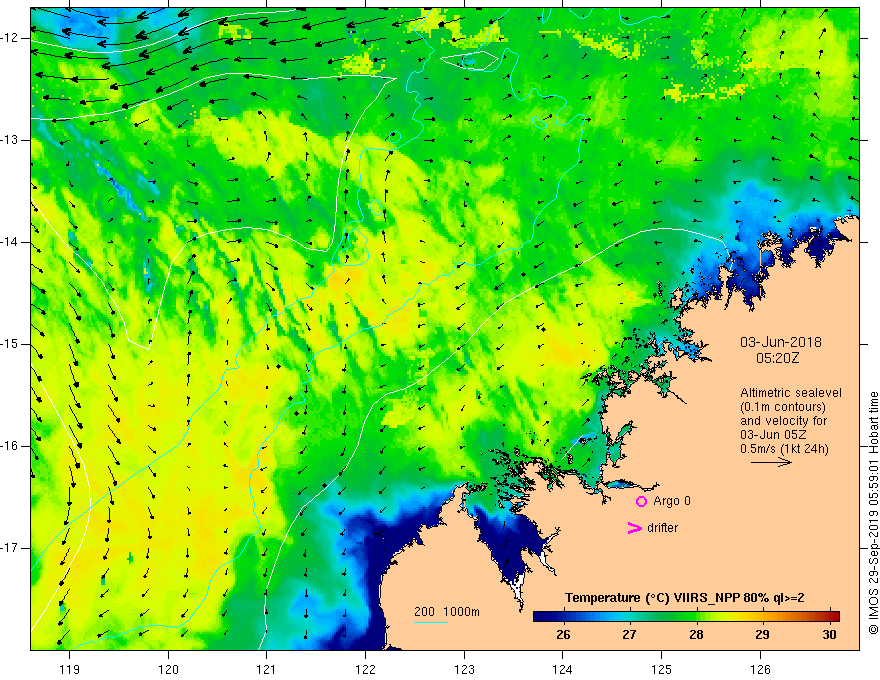Click the 'Argo 0' legend label
Image resolution: width=880 pixels, height=680 pixels.
(672, 501)
